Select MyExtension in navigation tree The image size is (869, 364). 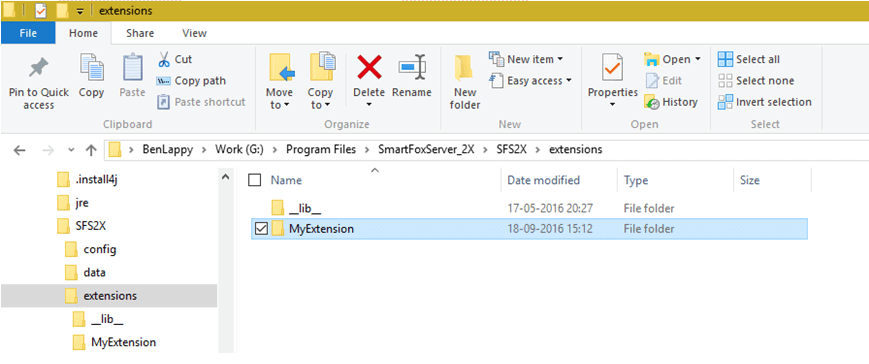click(114, 342)
